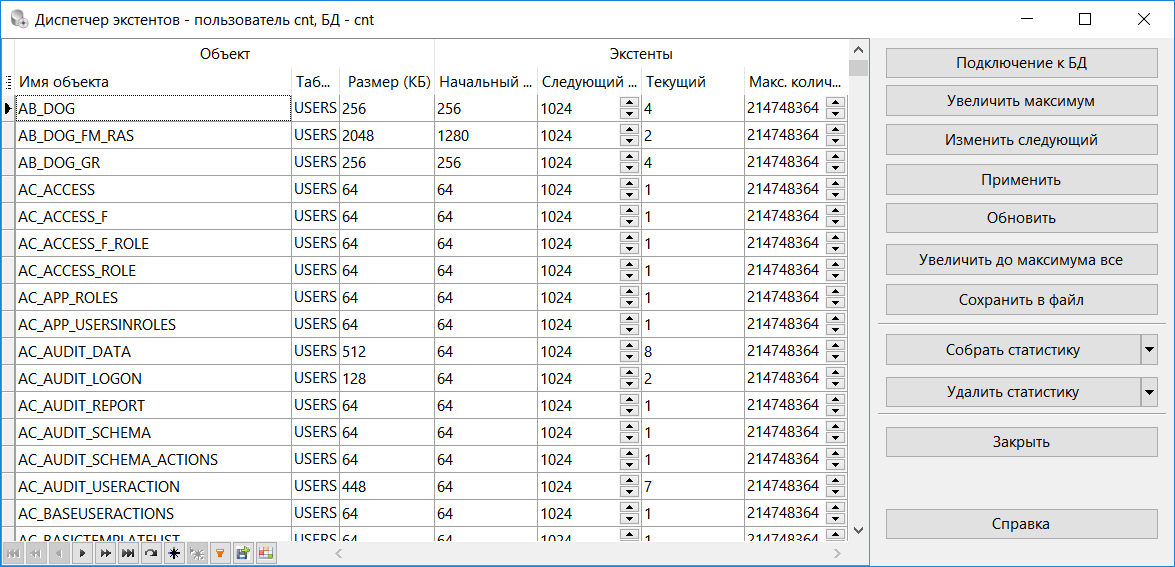Open the orange filter funnel icon
The image size is (1175, 567).
[219, 553]
